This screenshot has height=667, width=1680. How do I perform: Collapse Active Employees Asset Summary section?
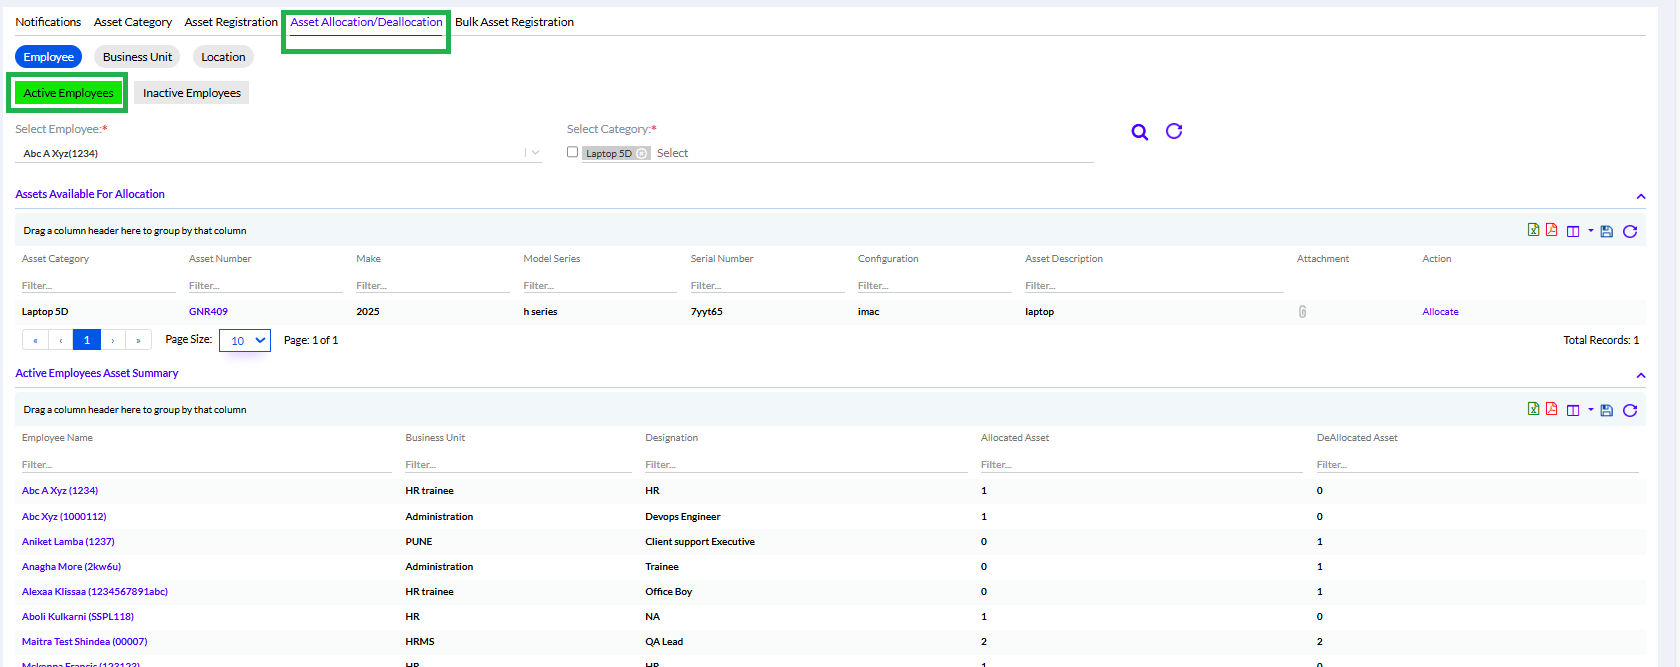(x=1640, y=375)
